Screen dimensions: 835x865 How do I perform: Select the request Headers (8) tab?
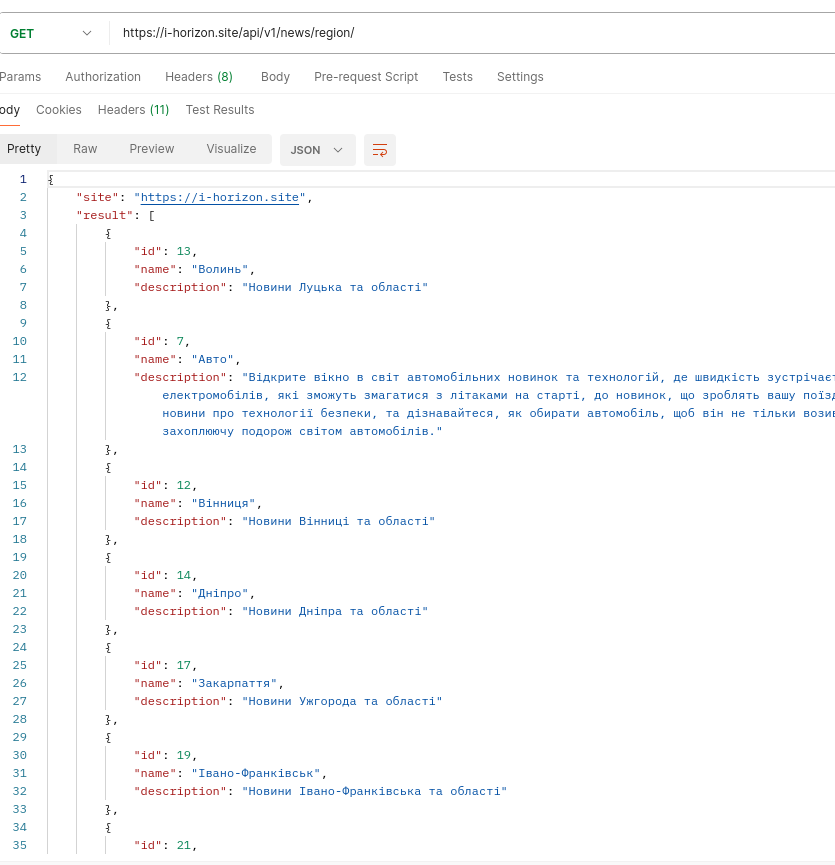(199, 77)
